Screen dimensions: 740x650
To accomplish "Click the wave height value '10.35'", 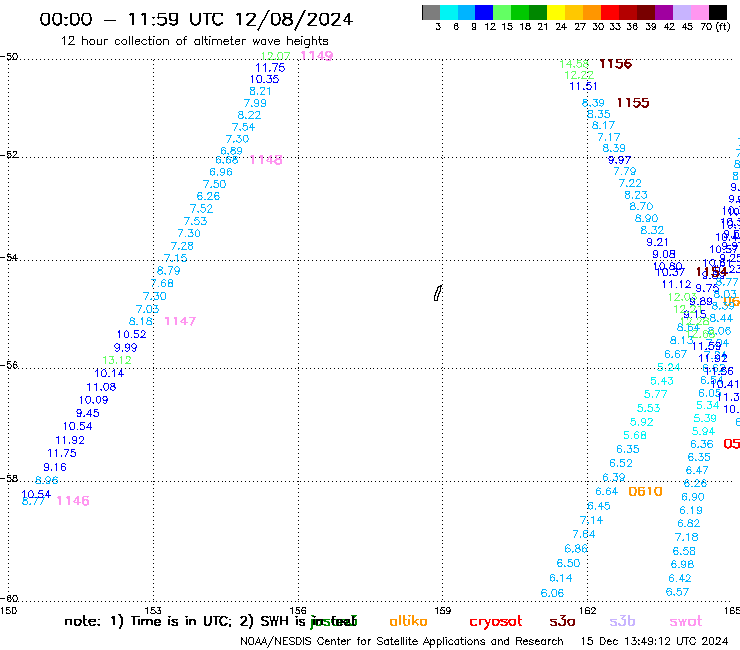I will coord(264,79).
